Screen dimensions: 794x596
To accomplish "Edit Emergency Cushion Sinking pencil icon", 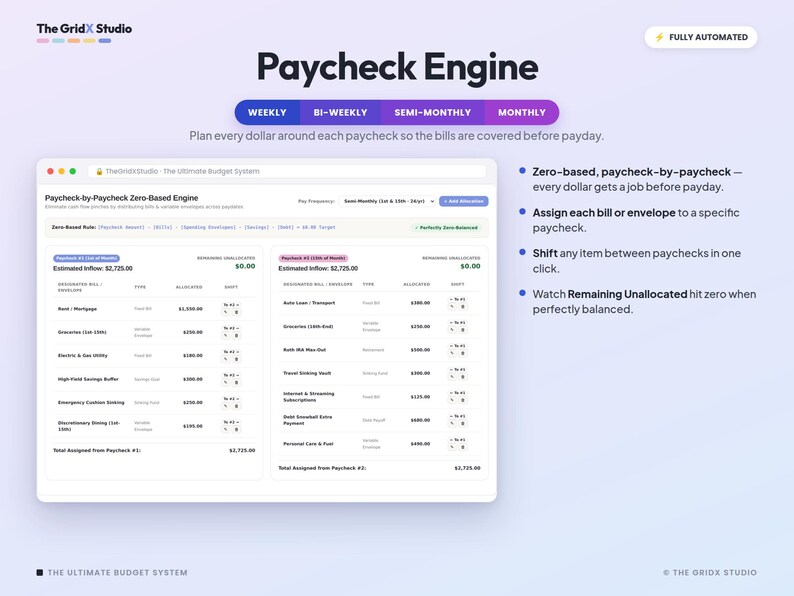I will tap(226, 406).
